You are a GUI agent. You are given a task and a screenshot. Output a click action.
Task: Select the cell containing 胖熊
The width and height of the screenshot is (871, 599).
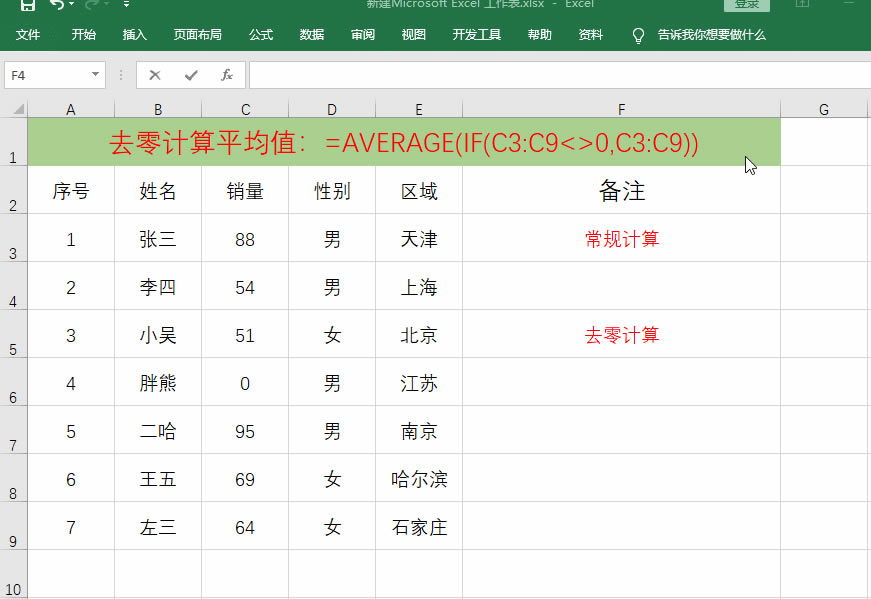click(158, 382)
